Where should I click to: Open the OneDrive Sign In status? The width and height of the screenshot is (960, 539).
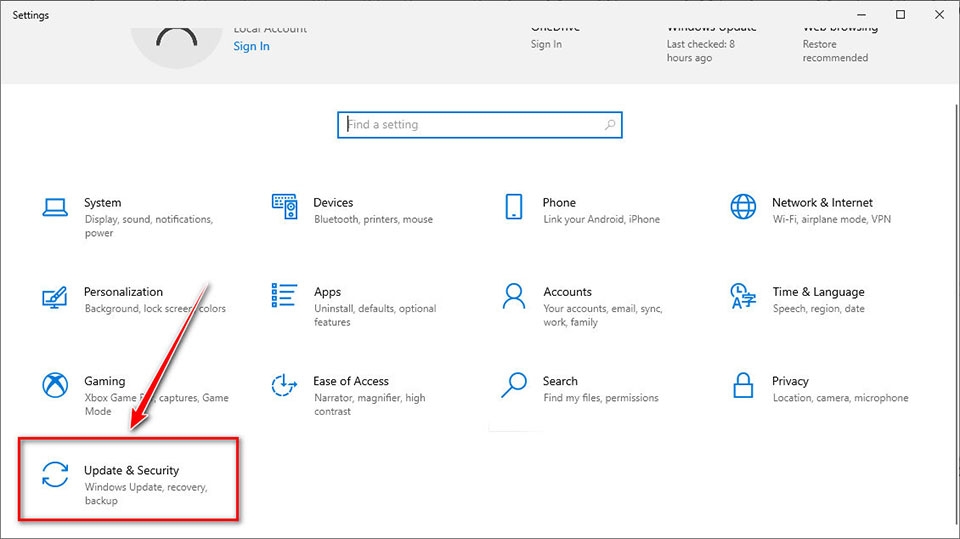tap(546, 44)
